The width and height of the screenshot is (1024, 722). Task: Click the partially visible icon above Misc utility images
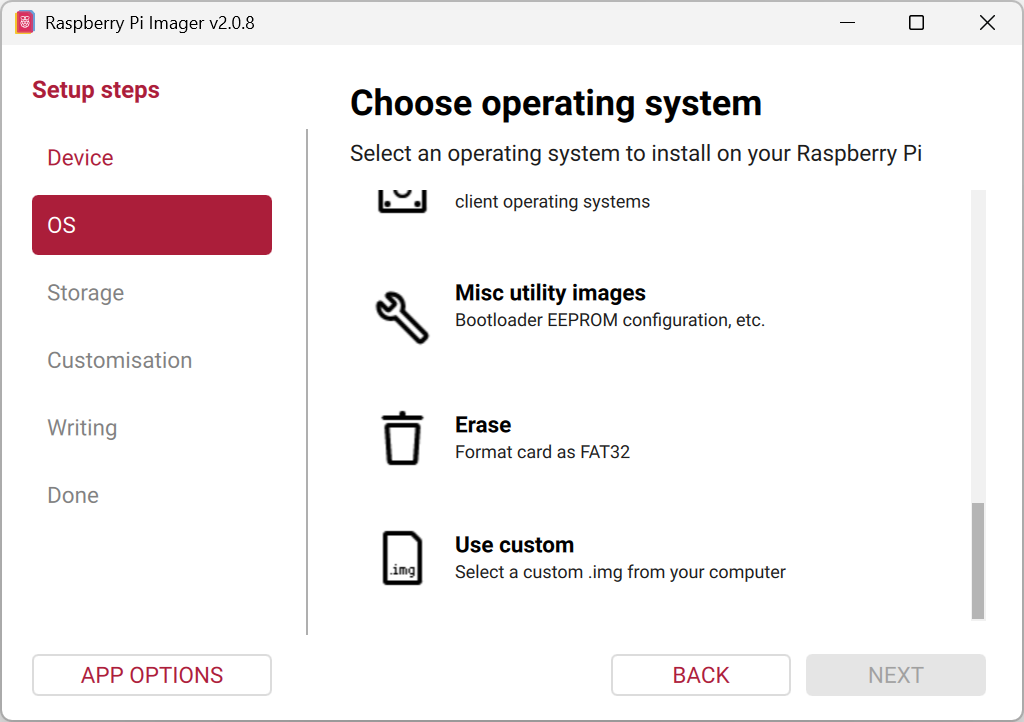(402, 201)
